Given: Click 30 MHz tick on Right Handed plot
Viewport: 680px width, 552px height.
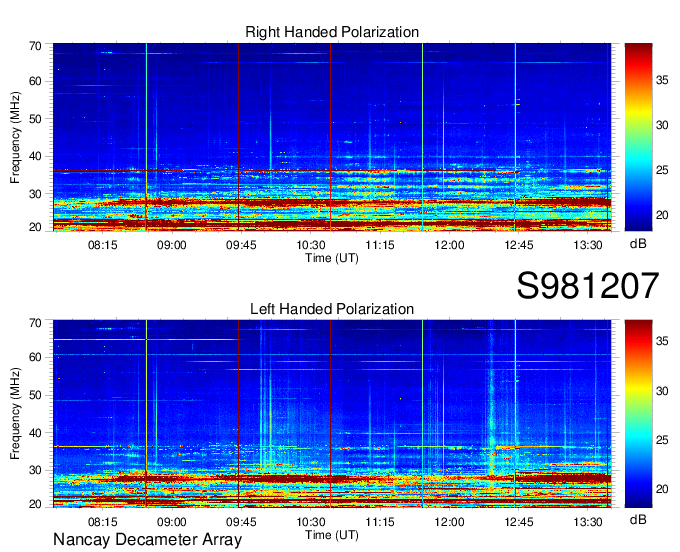Looking at the screenshot, I should point(35,194).
